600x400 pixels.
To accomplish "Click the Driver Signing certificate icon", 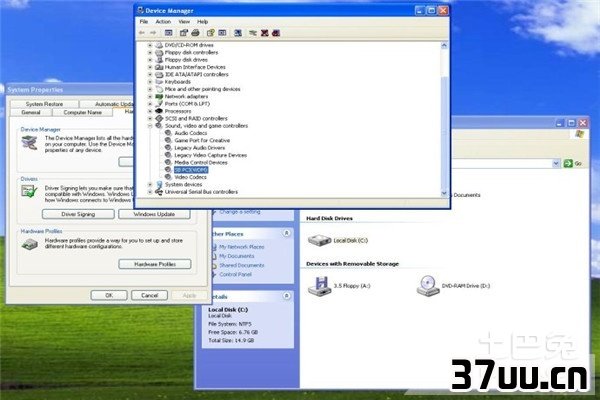I will point(29,191).
